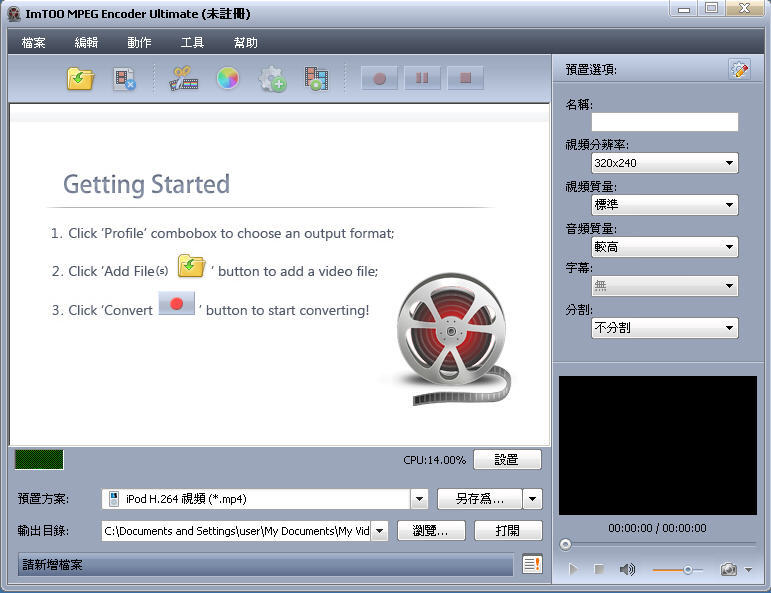Open the log icon in status bar

pyautogui.click(x=532, y=565)
